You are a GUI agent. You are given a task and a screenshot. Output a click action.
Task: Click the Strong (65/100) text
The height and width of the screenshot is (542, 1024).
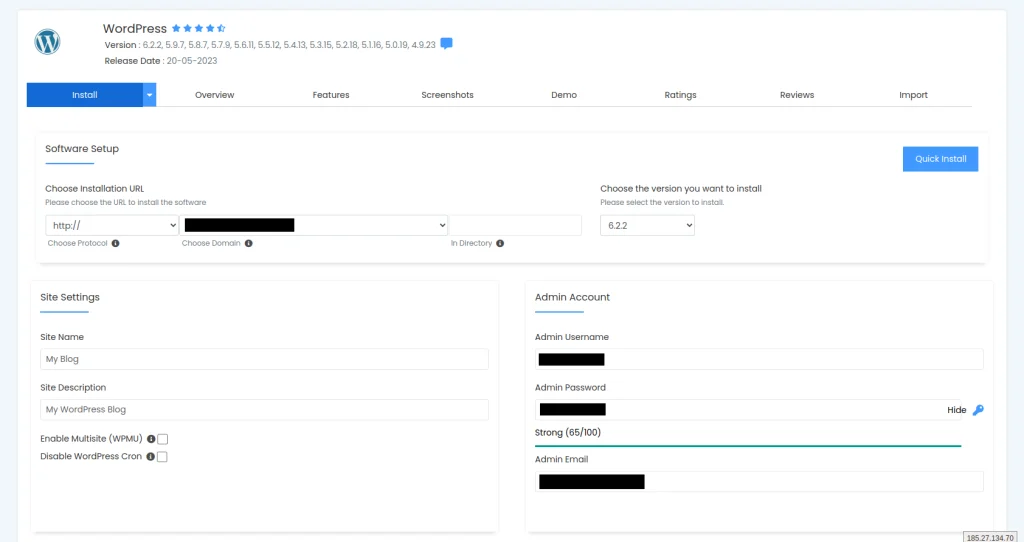click(568, 432)
